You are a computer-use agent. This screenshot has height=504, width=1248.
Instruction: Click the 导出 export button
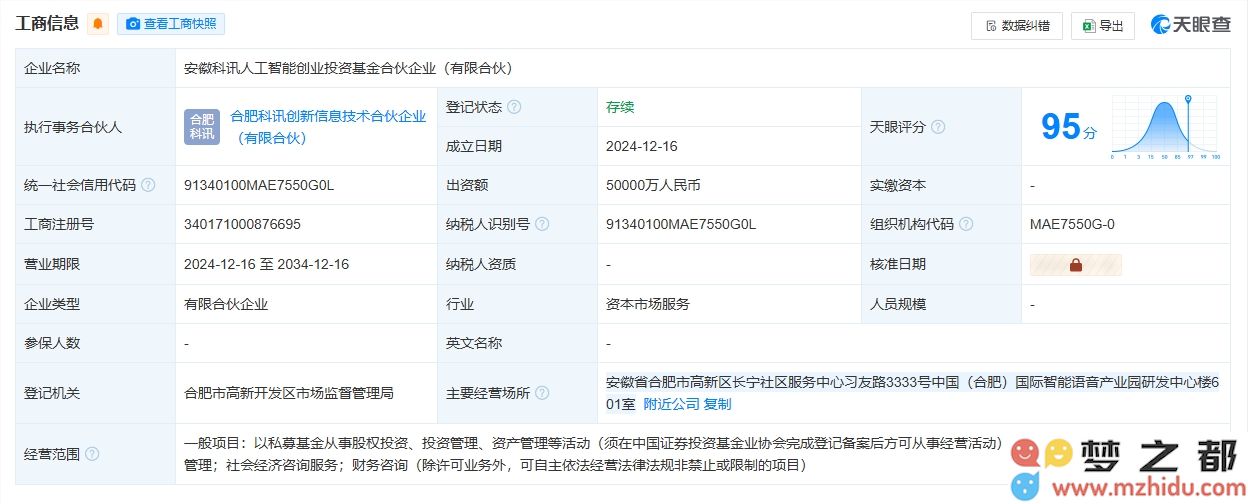click(1102, 26)
